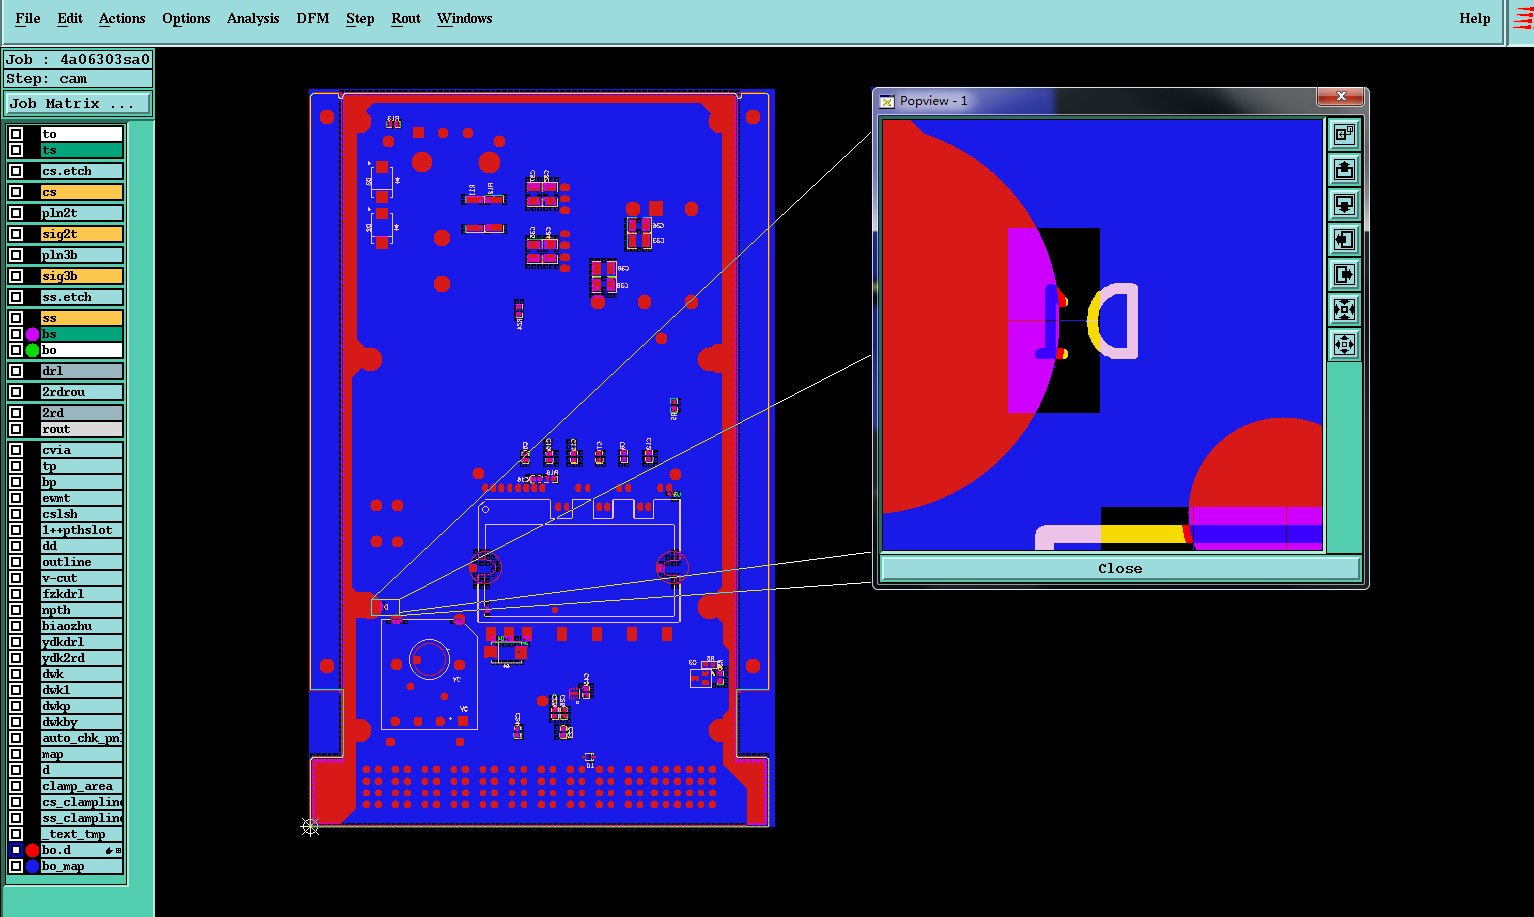Select the 'ts' layer name
Screen dimensions: 1534x917
click(81, 150)
